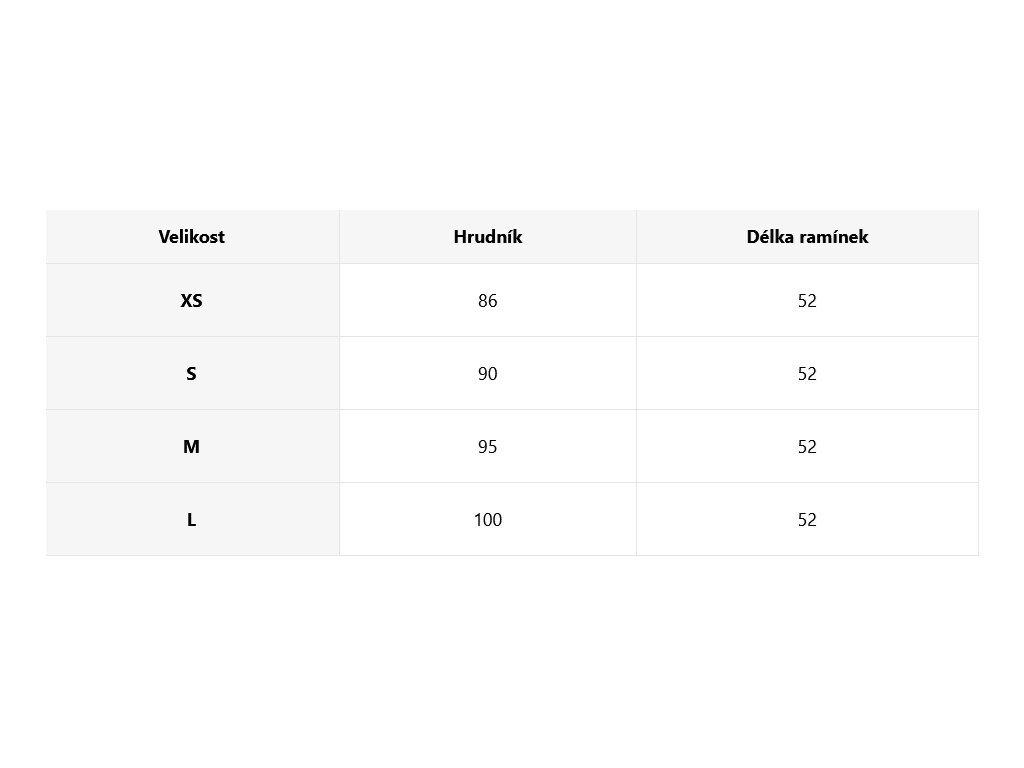Click chest value 86 for XS
Viewport: 1024px width, 768px height.
(x=487, y=300)
